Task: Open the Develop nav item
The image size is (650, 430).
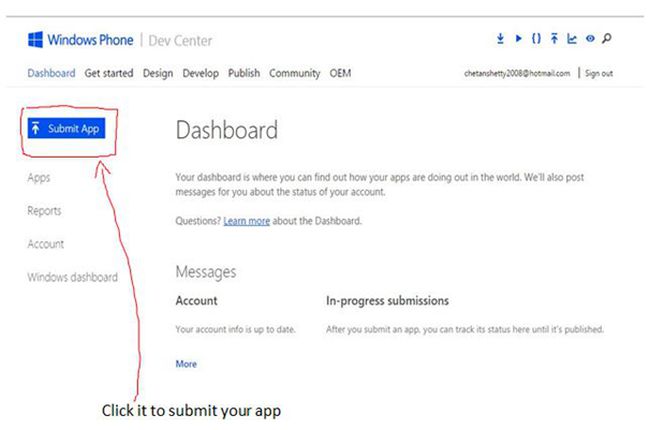Action: (201, 73)
